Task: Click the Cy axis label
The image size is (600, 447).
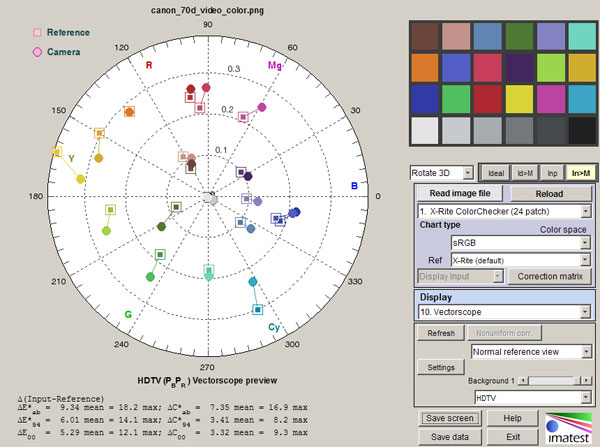Action: [x=274, y=327]
